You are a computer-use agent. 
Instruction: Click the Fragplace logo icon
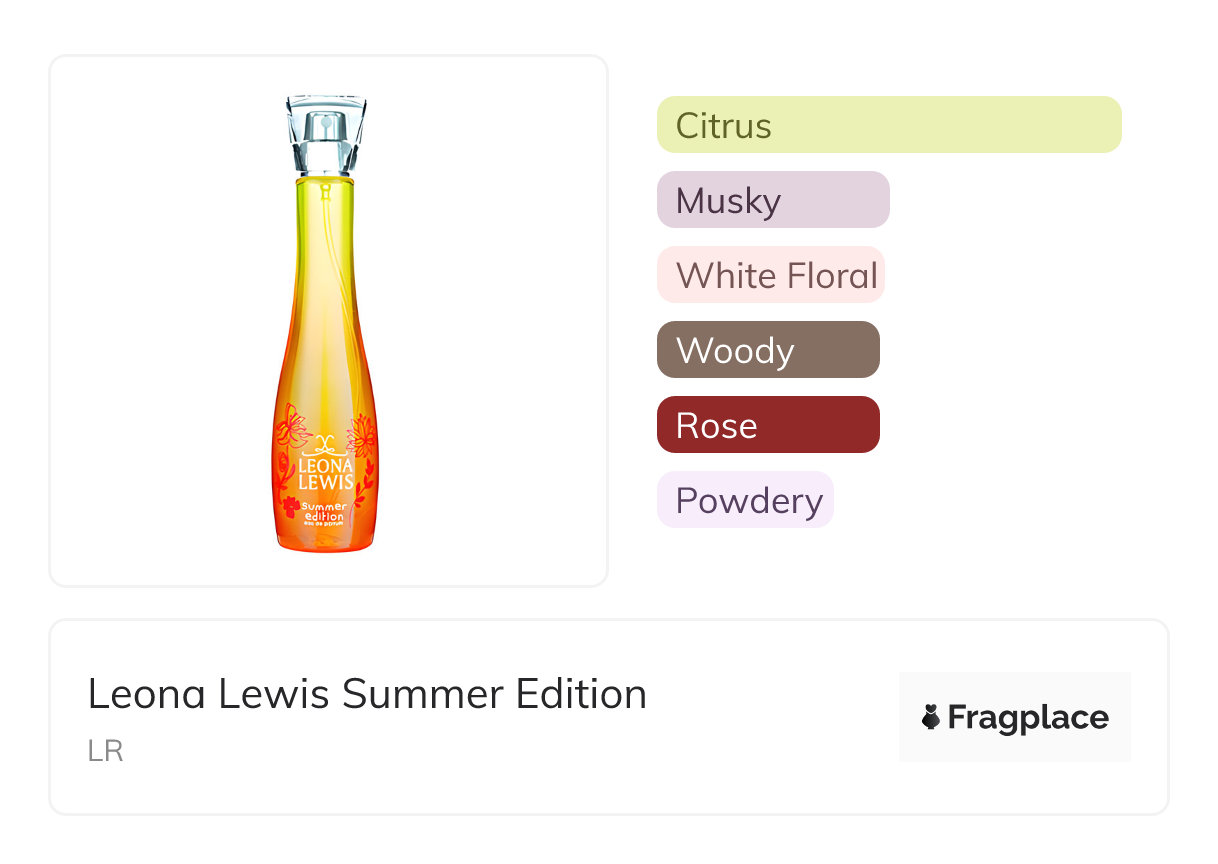click(x=931, y=717)
